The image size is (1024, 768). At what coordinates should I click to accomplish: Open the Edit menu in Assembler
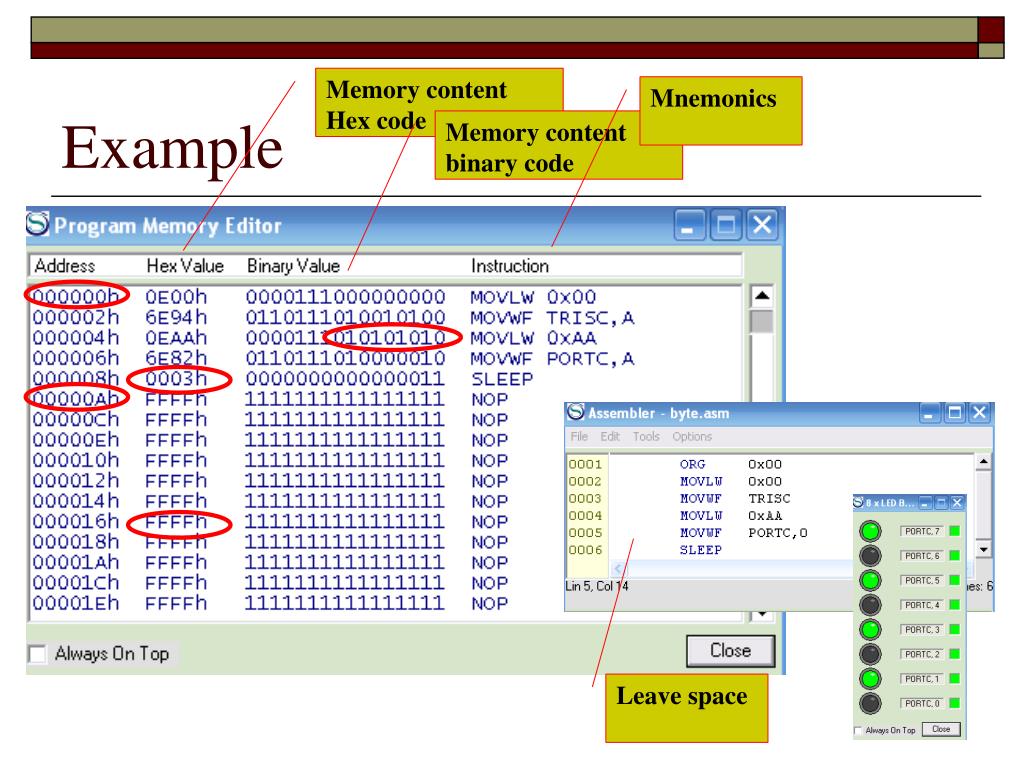pos(610,436)
